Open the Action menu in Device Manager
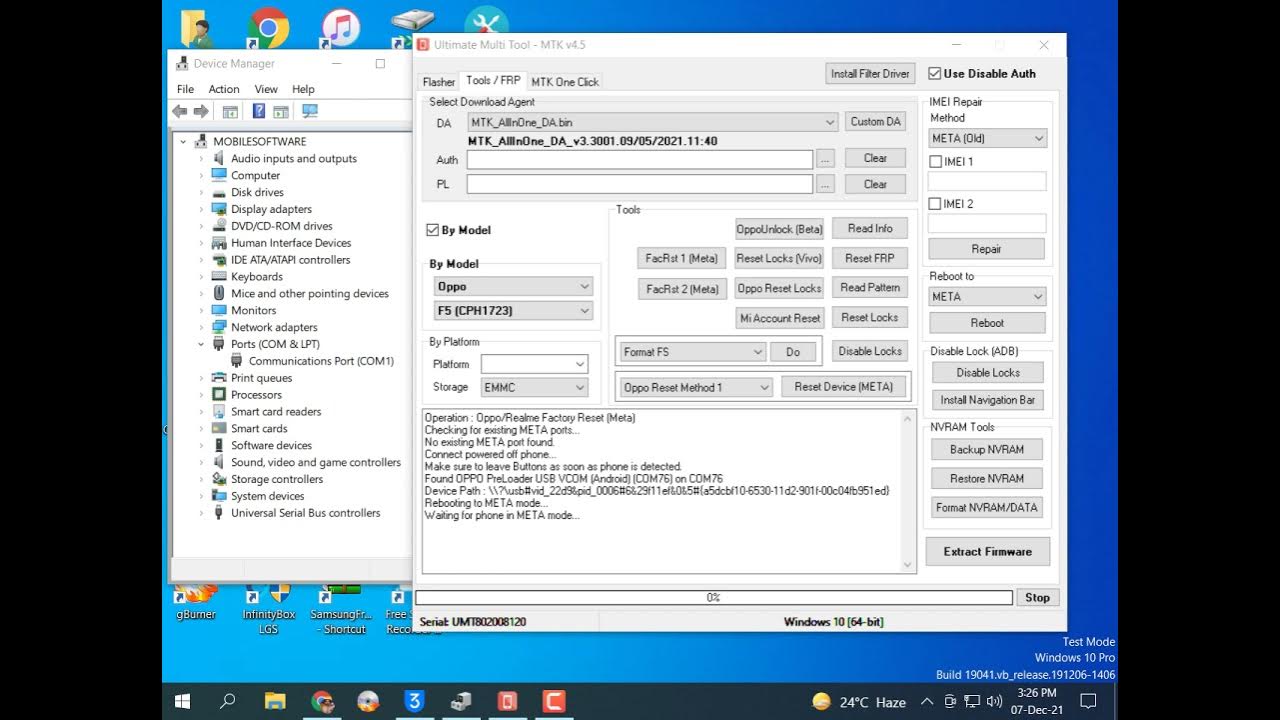 [x=224, y=89]
